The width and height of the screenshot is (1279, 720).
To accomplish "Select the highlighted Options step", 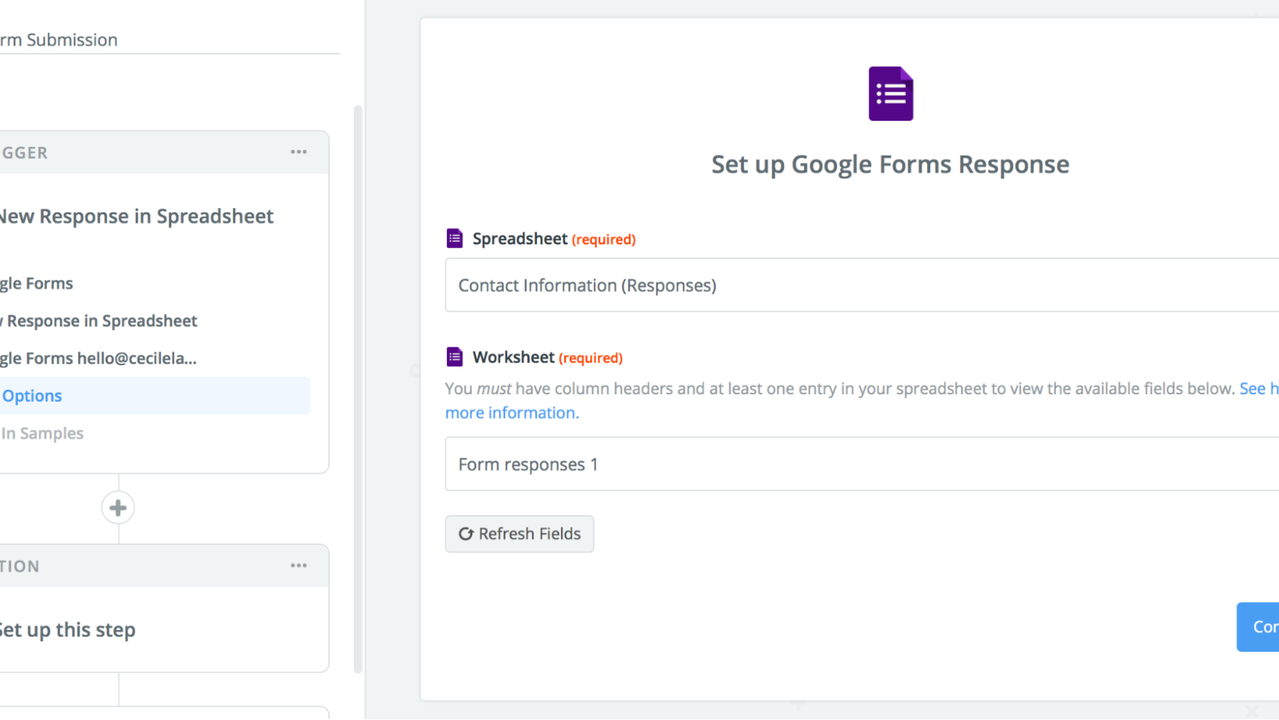I will (x=32, y=396).
